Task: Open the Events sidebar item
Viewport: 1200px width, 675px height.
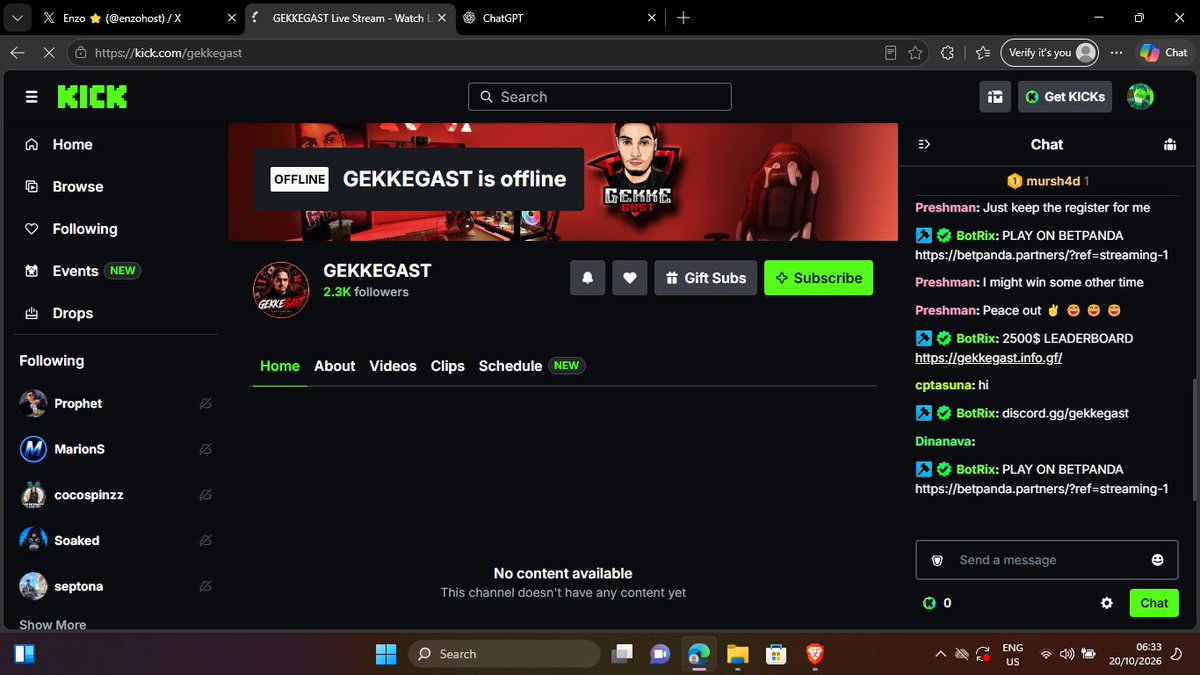Action: pos(81,271)
